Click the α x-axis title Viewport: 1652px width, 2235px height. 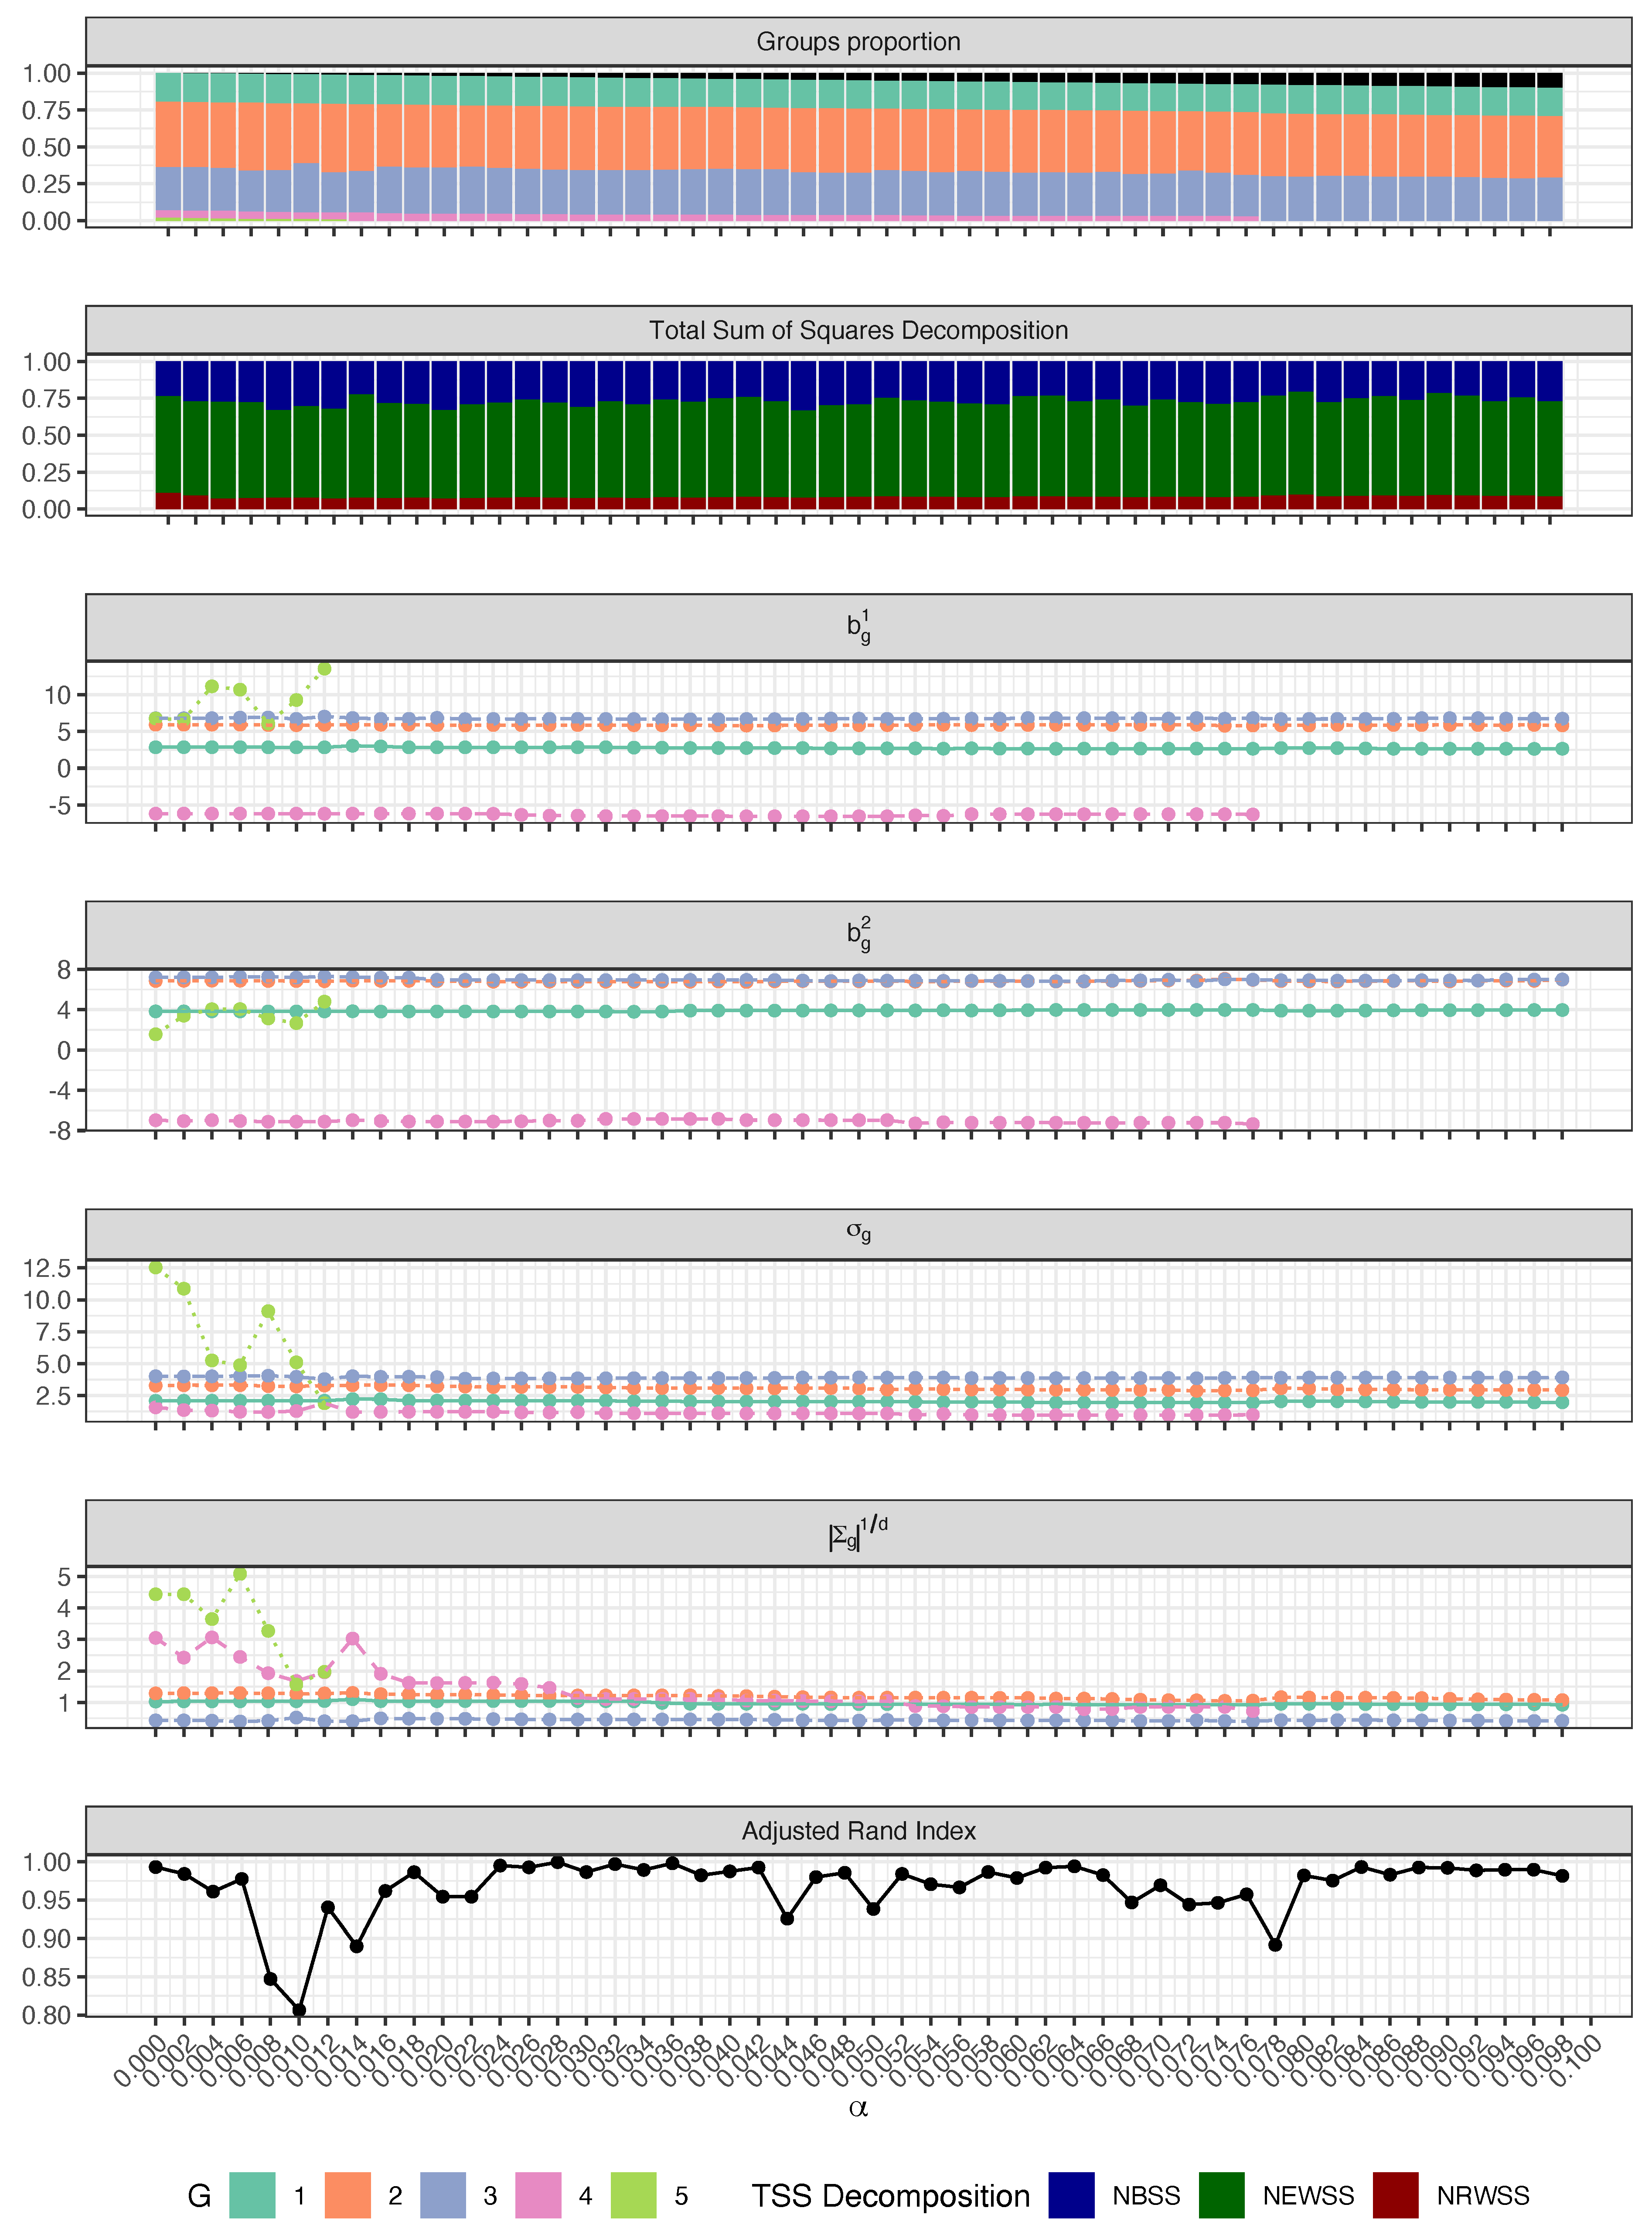pyautogui.click(x=858, y=2108)
